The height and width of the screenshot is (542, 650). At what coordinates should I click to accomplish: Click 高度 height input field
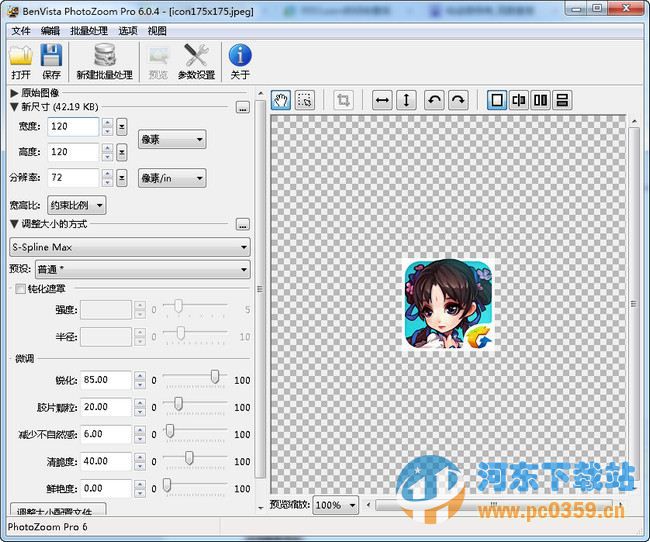[x=73, y=152]
